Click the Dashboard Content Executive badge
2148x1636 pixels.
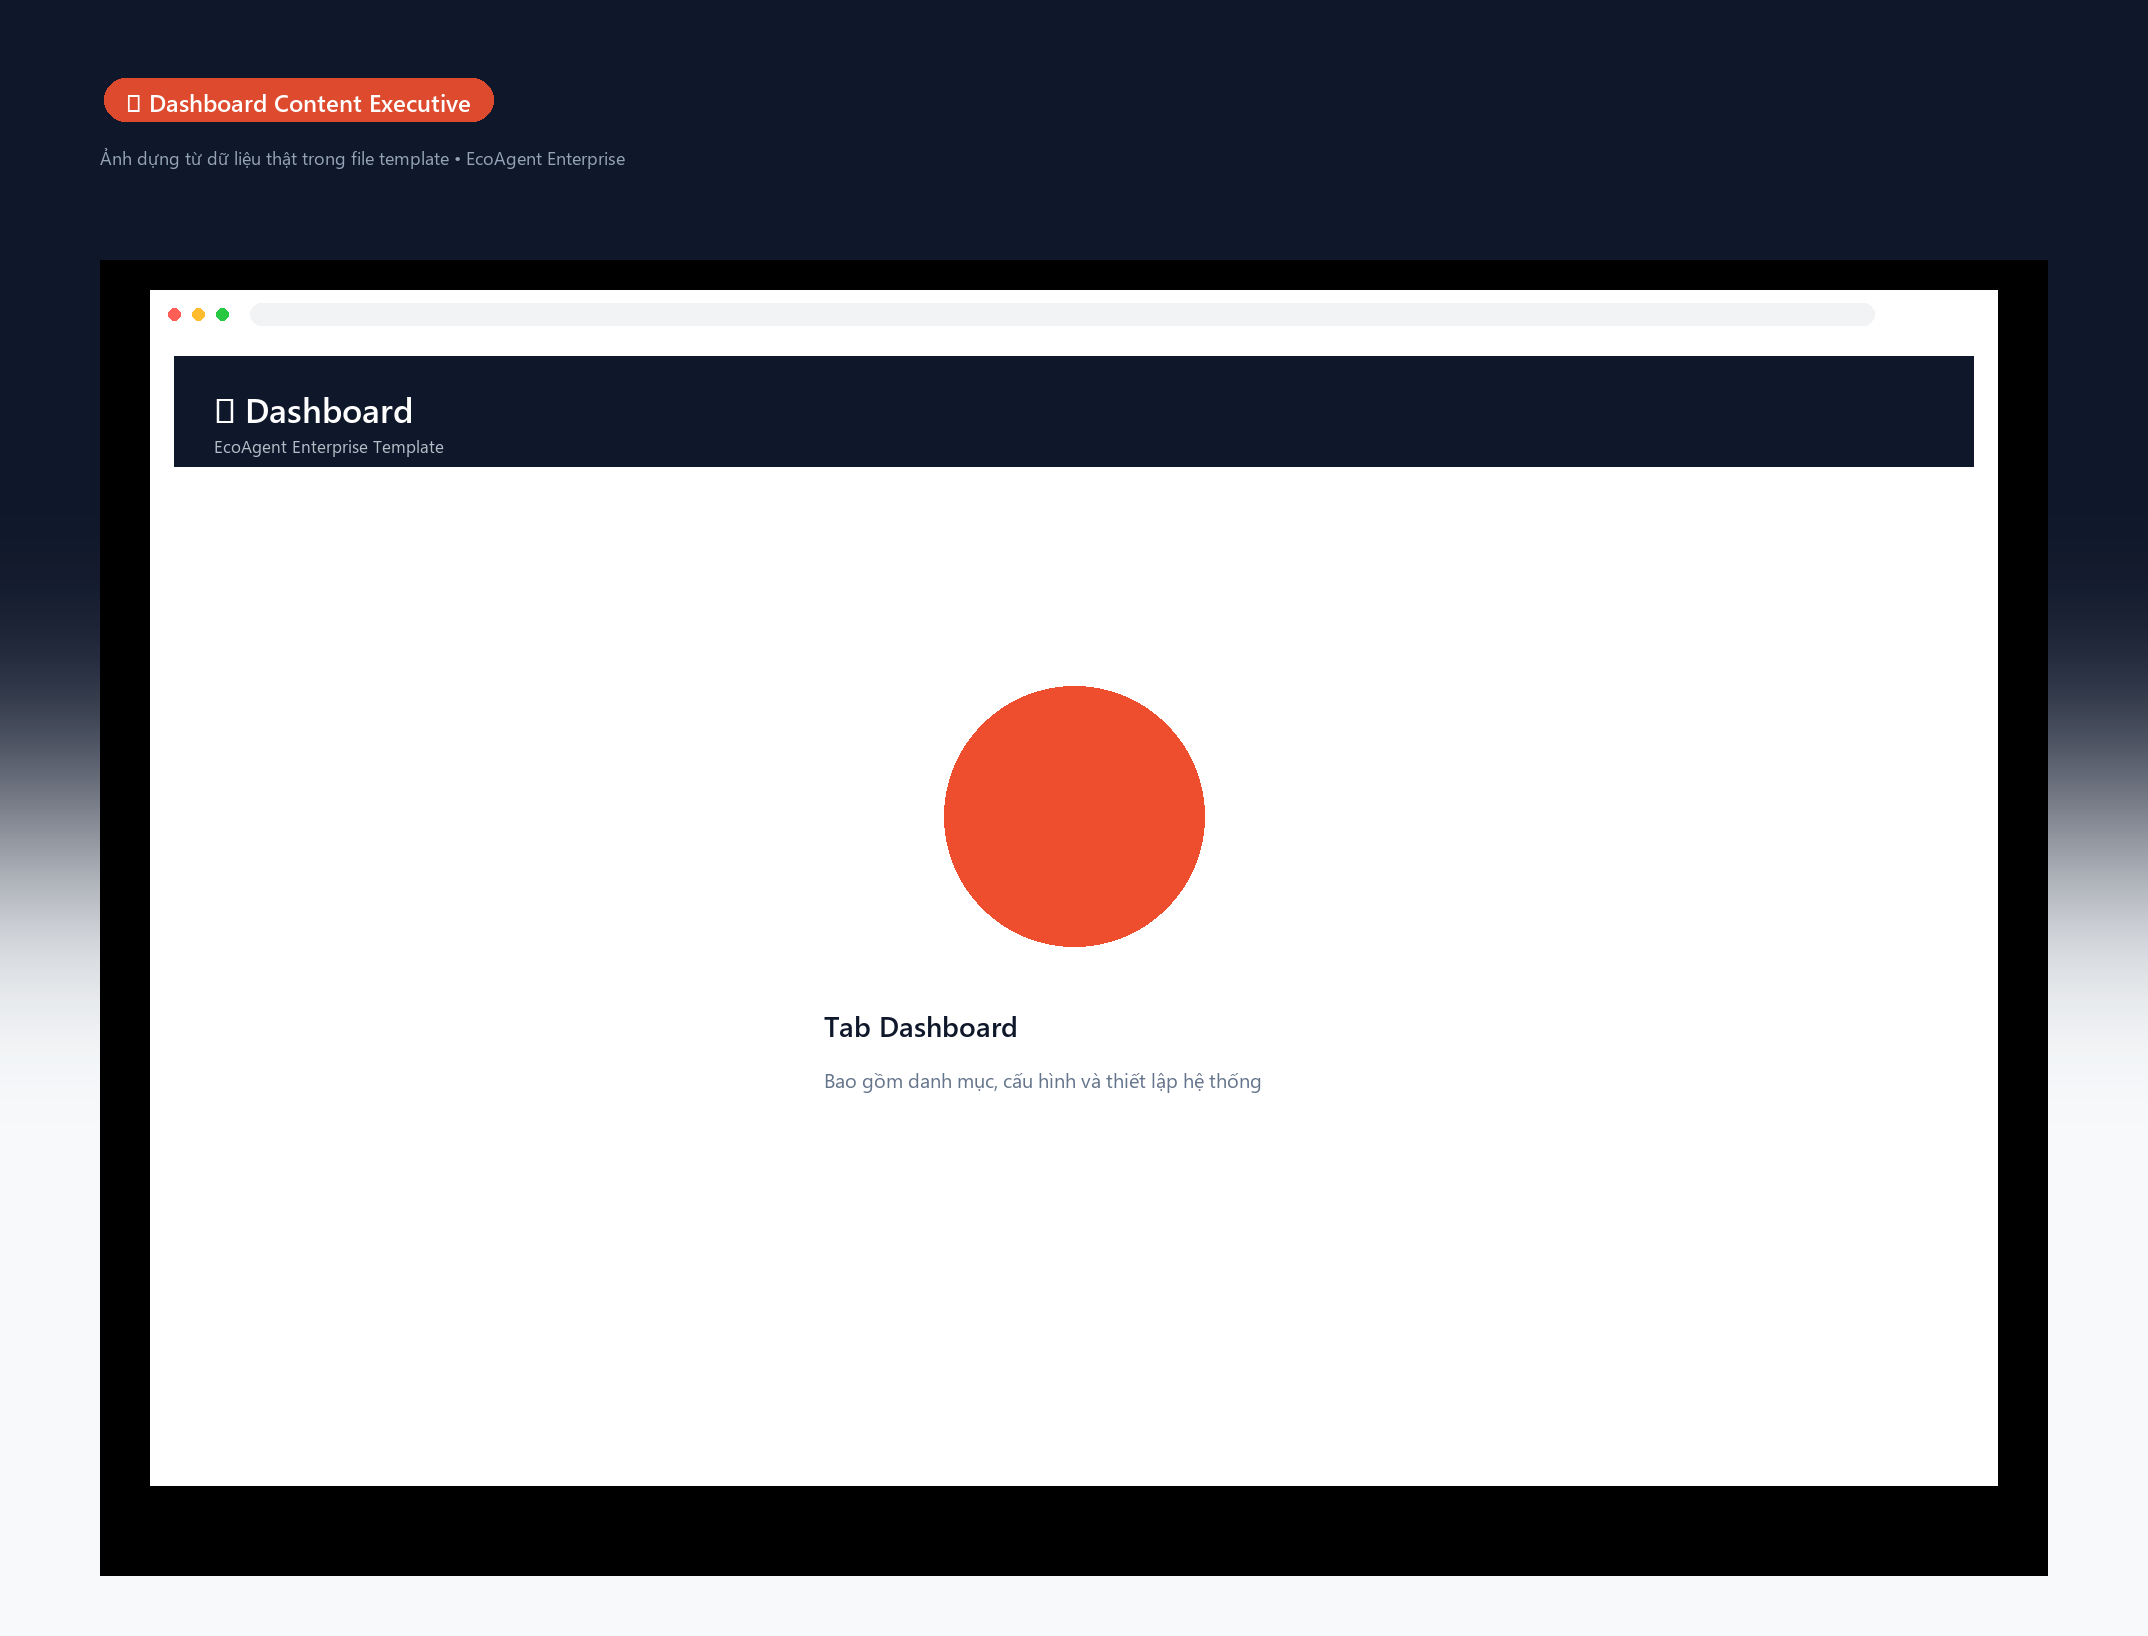tap(299, 101)
